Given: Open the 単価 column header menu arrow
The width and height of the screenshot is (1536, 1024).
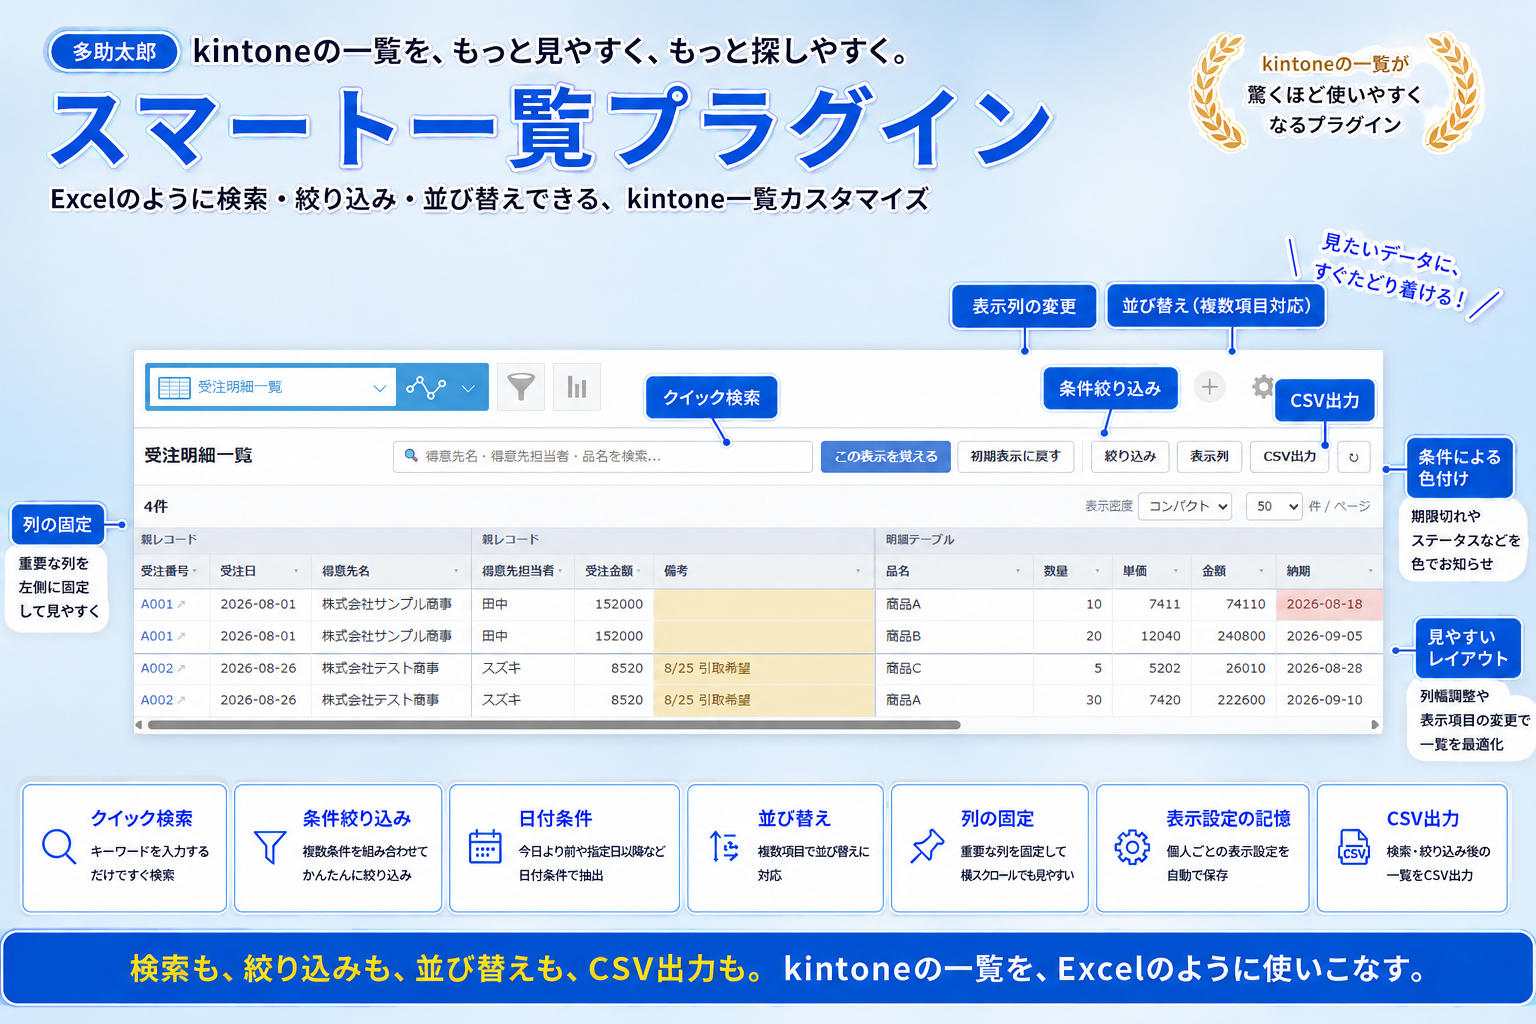Looking at the screenshot, I should (1175, 571).
